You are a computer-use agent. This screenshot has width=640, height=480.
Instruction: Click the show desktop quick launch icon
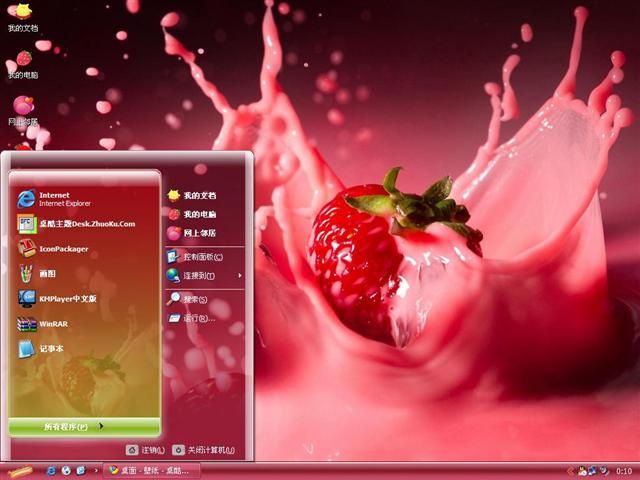pos(81,471)
